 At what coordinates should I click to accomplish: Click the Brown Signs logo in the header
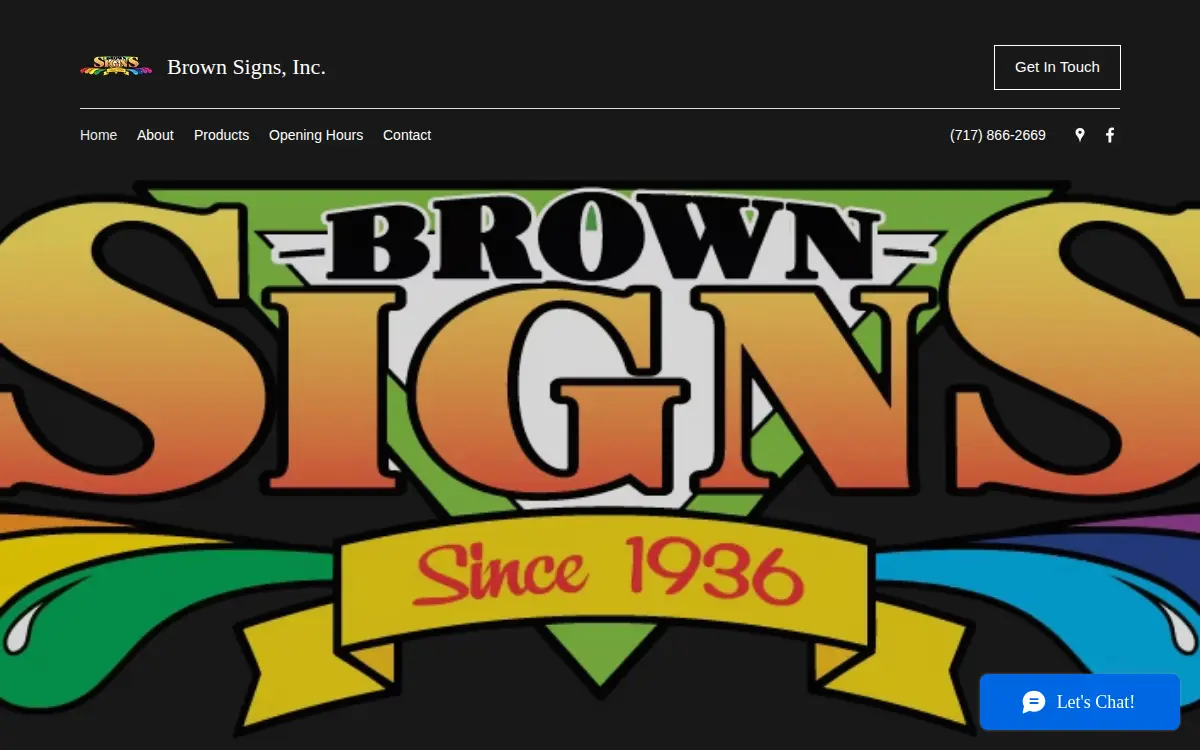pos(116,67)
